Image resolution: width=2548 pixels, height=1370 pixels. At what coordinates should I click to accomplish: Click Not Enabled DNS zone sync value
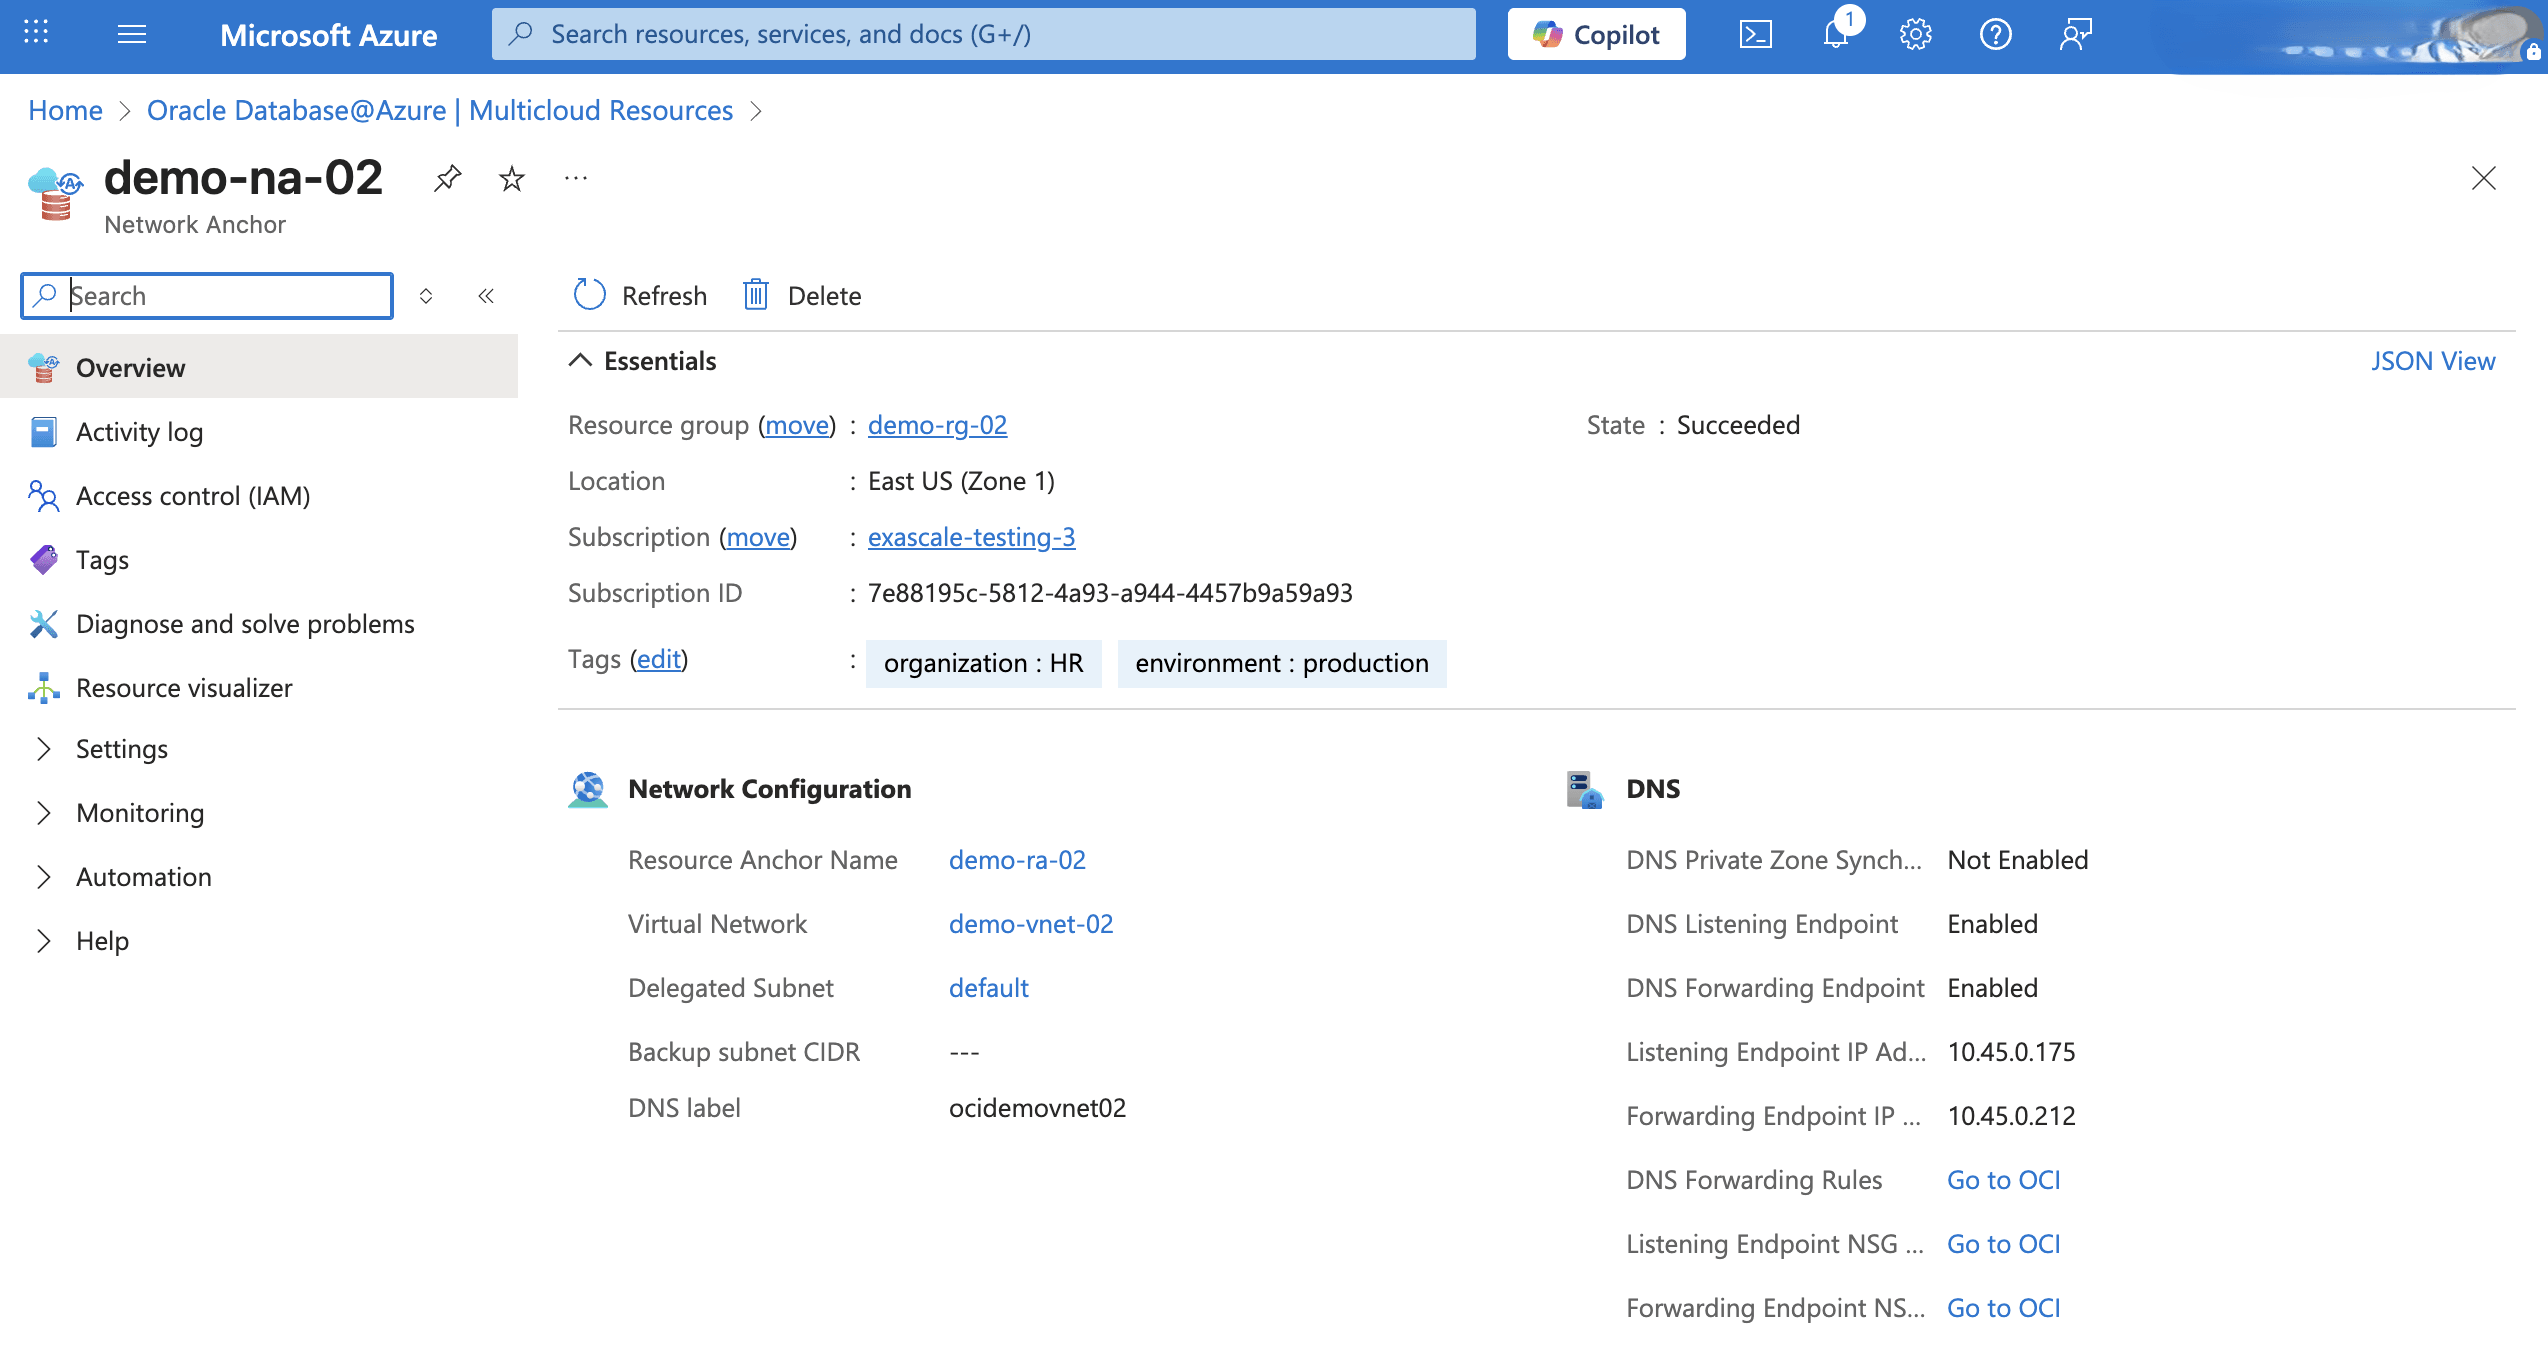(2017, 860)
